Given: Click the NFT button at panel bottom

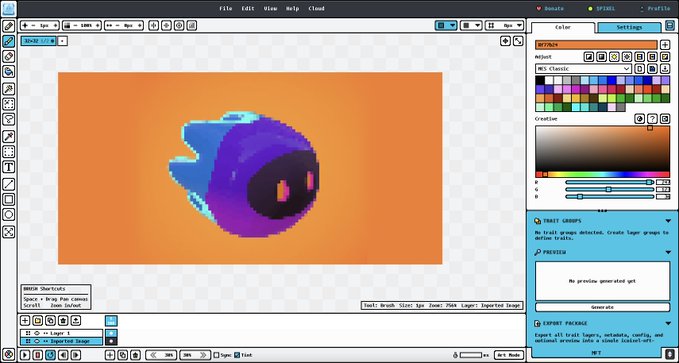Looking at the screenshot, I should click(596, 353).
